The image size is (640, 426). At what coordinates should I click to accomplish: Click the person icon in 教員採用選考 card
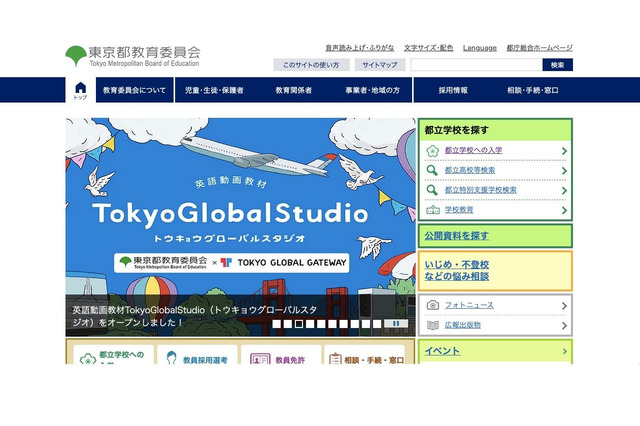click(x=172, y=358)
